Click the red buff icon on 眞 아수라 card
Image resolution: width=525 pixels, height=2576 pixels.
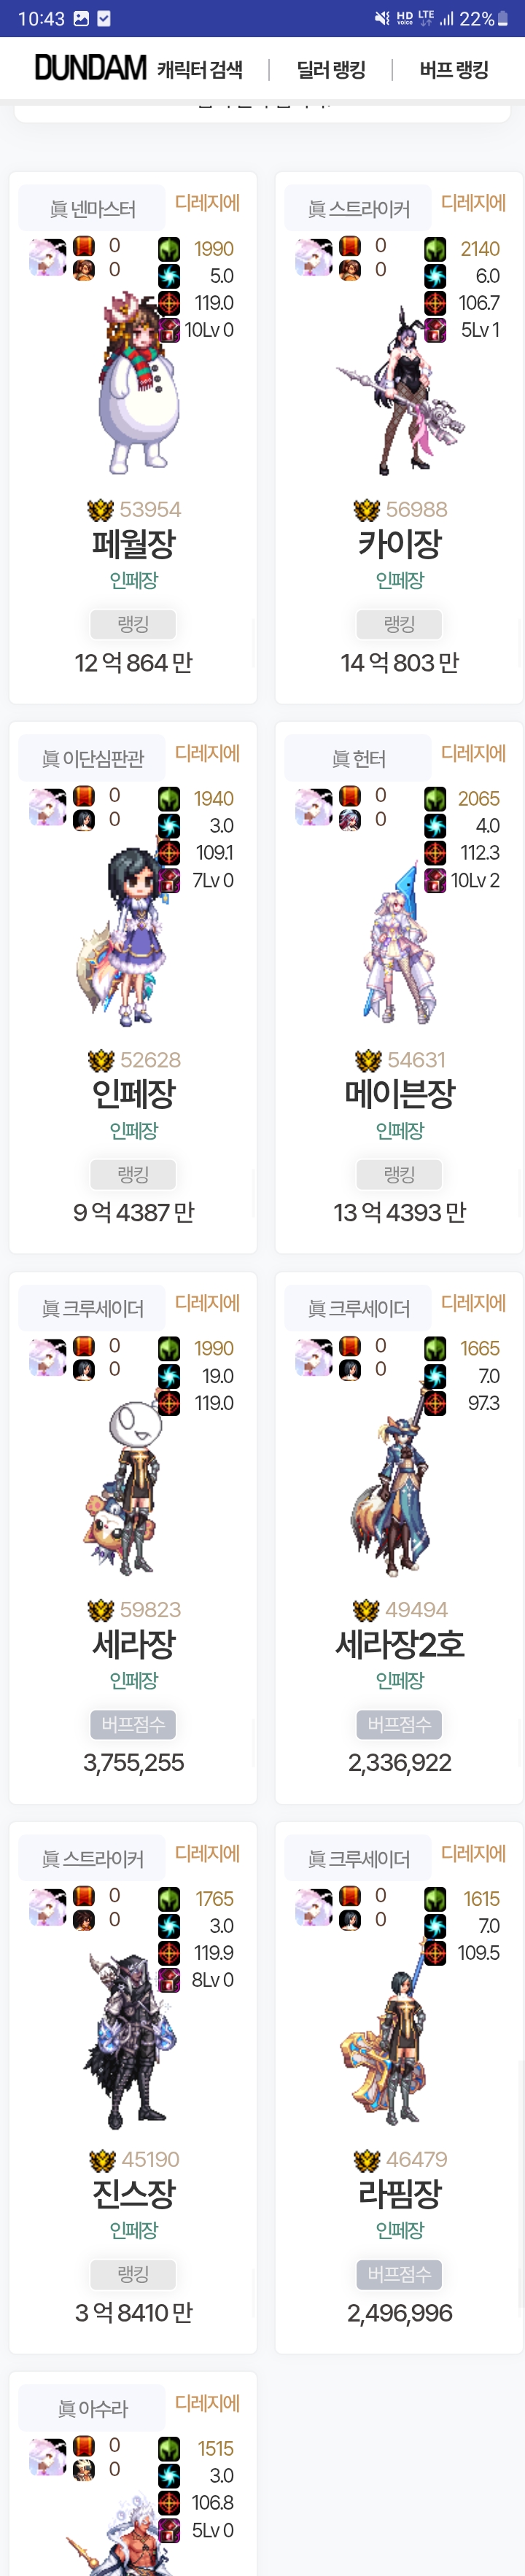(x=84, y=2445)
